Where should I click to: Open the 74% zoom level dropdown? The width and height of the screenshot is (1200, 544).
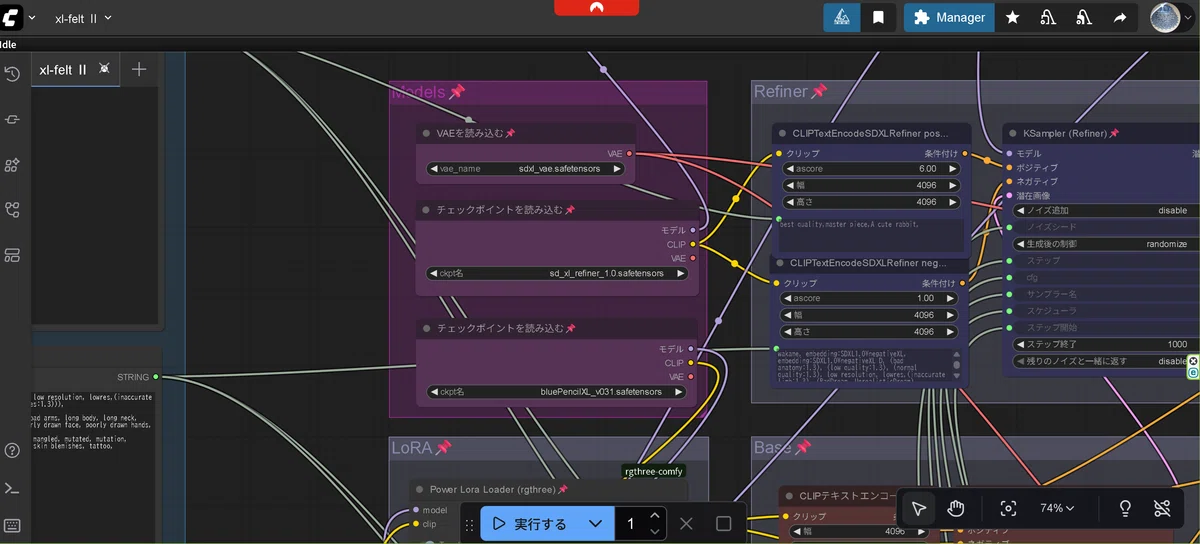pyautogui.click(x=1057, y=508)
